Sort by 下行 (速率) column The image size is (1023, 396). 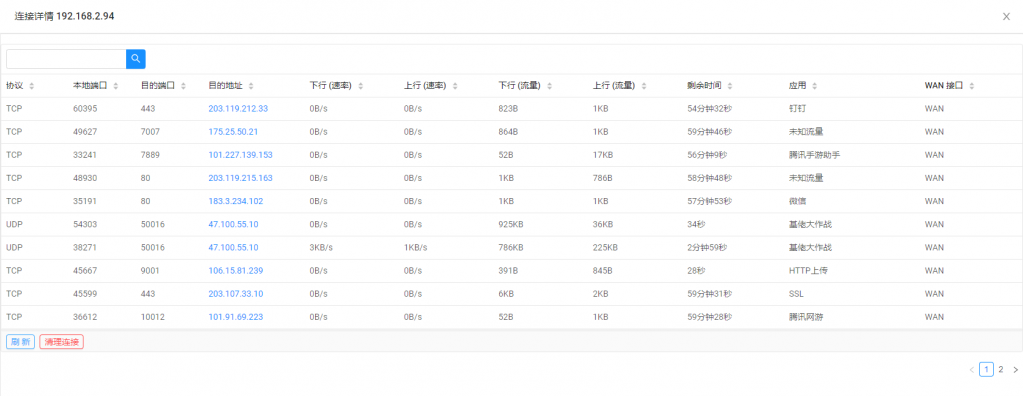pyautogui.click(x=360, y=86)
